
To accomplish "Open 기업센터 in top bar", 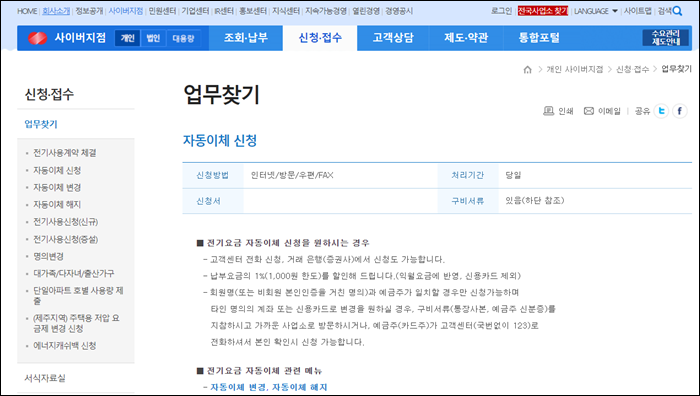I will coord(195,11).
